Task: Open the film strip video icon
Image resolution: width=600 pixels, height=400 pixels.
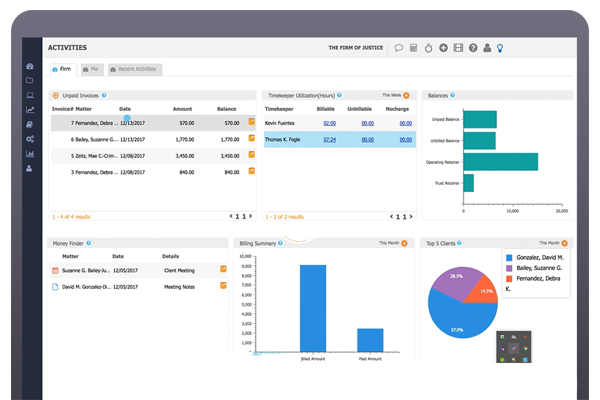Action: pos(458,48)
